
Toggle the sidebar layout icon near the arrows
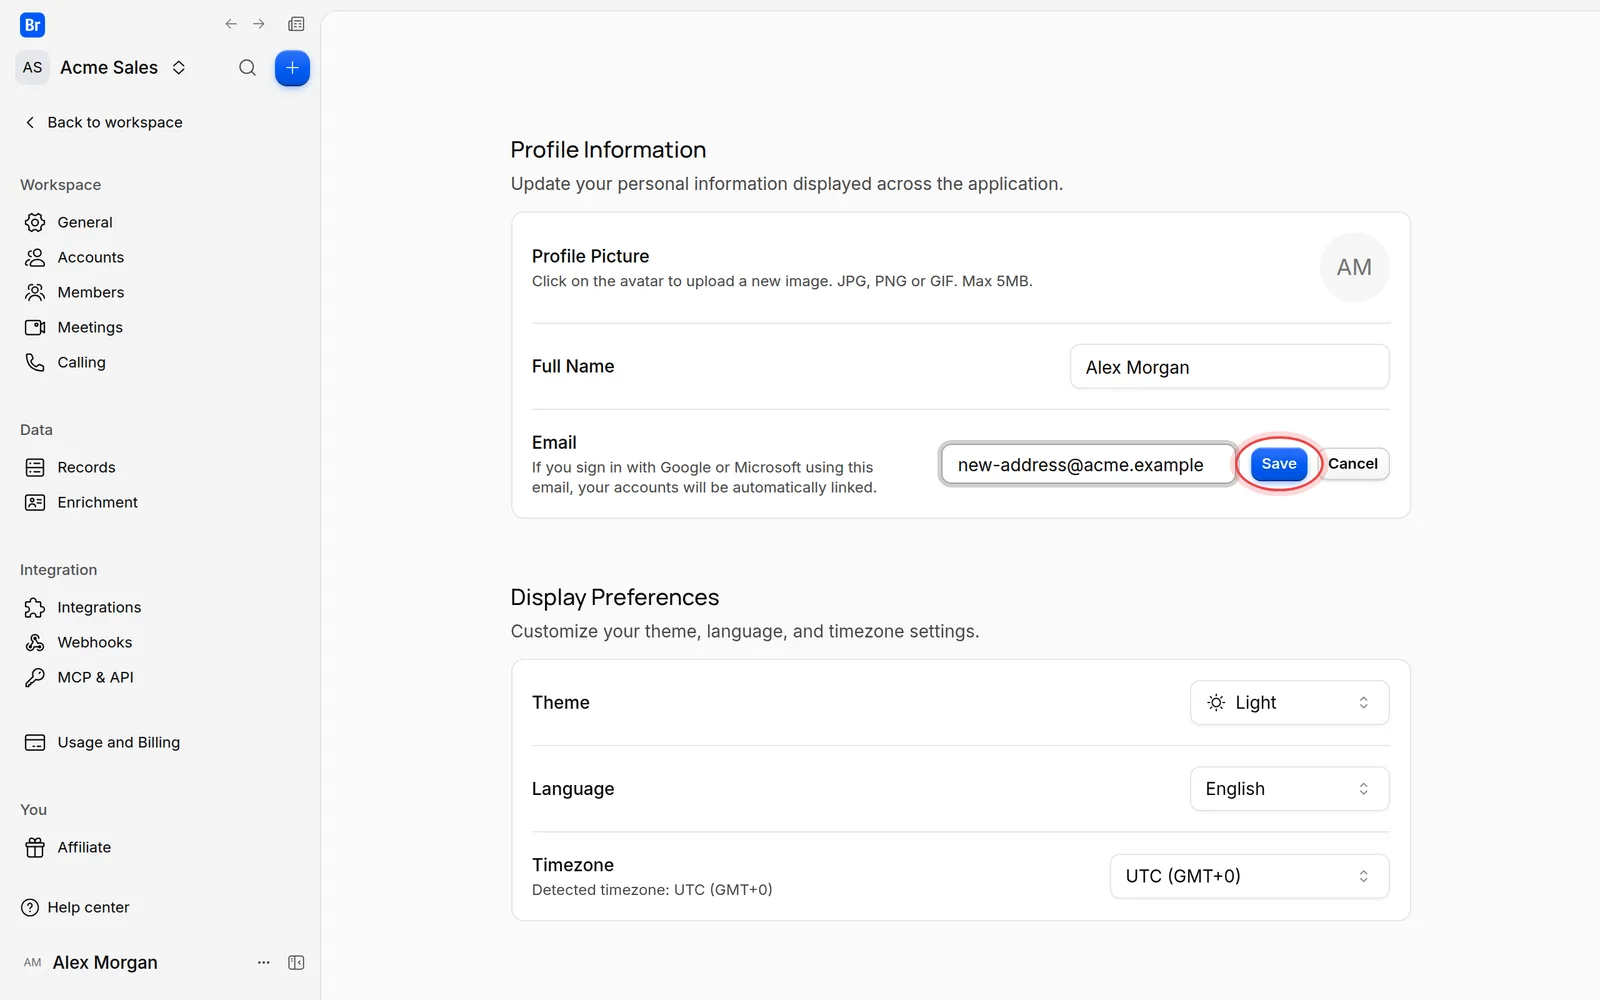click(x=296, y=24)
